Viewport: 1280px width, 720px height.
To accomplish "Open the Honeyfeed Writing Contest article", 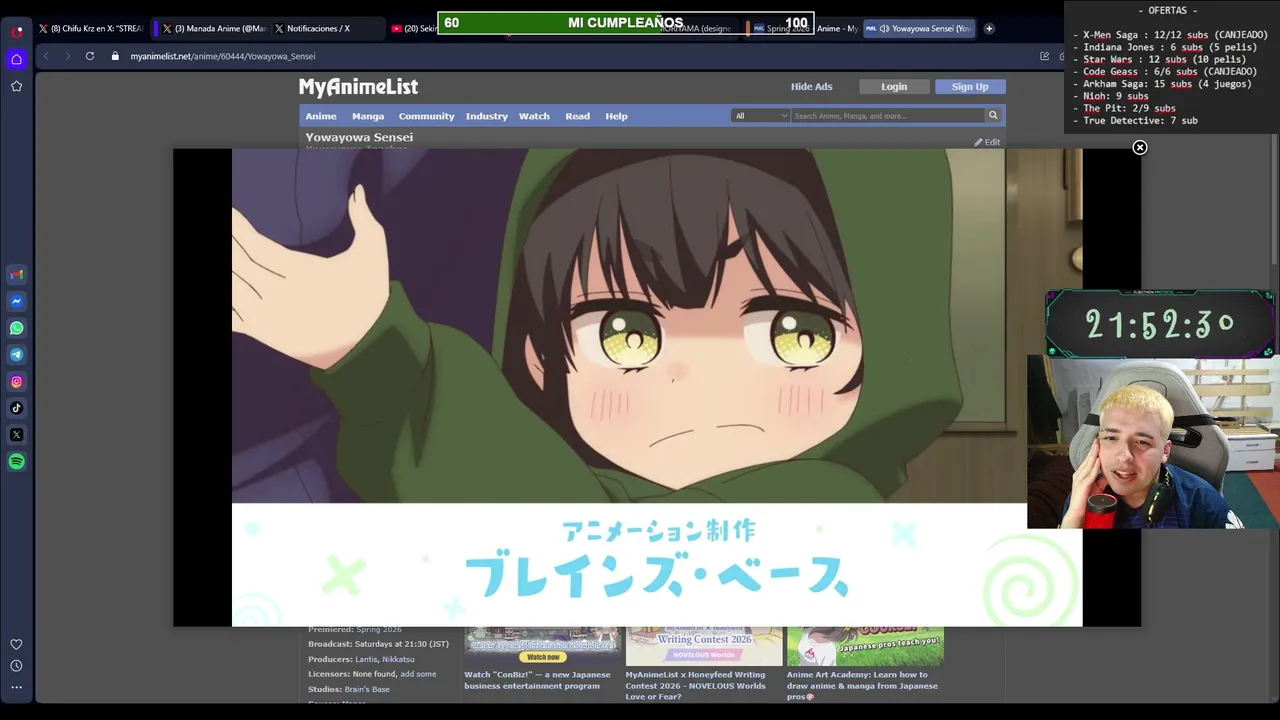I will (x=695, y=686).
